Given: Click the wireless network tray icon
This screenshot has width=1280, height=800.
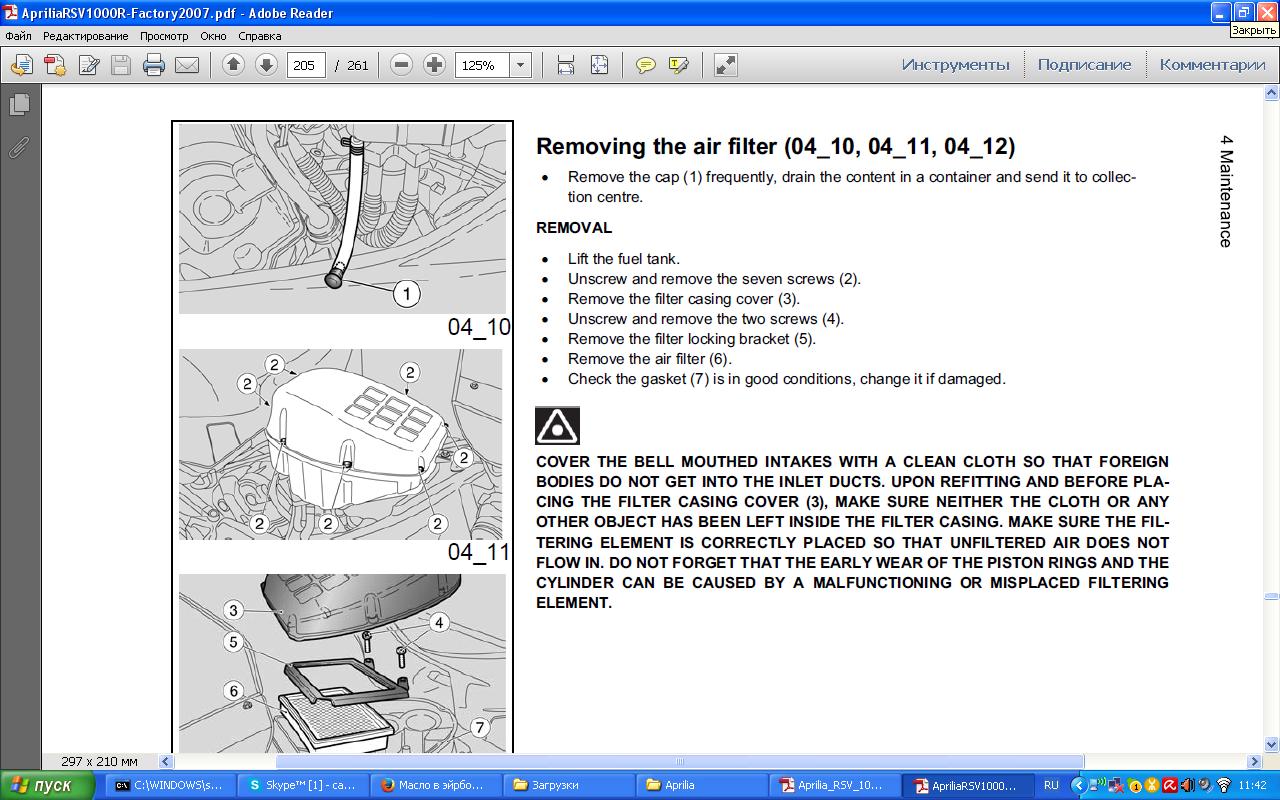Looking at the screenshot, I should coord(1223,786).
